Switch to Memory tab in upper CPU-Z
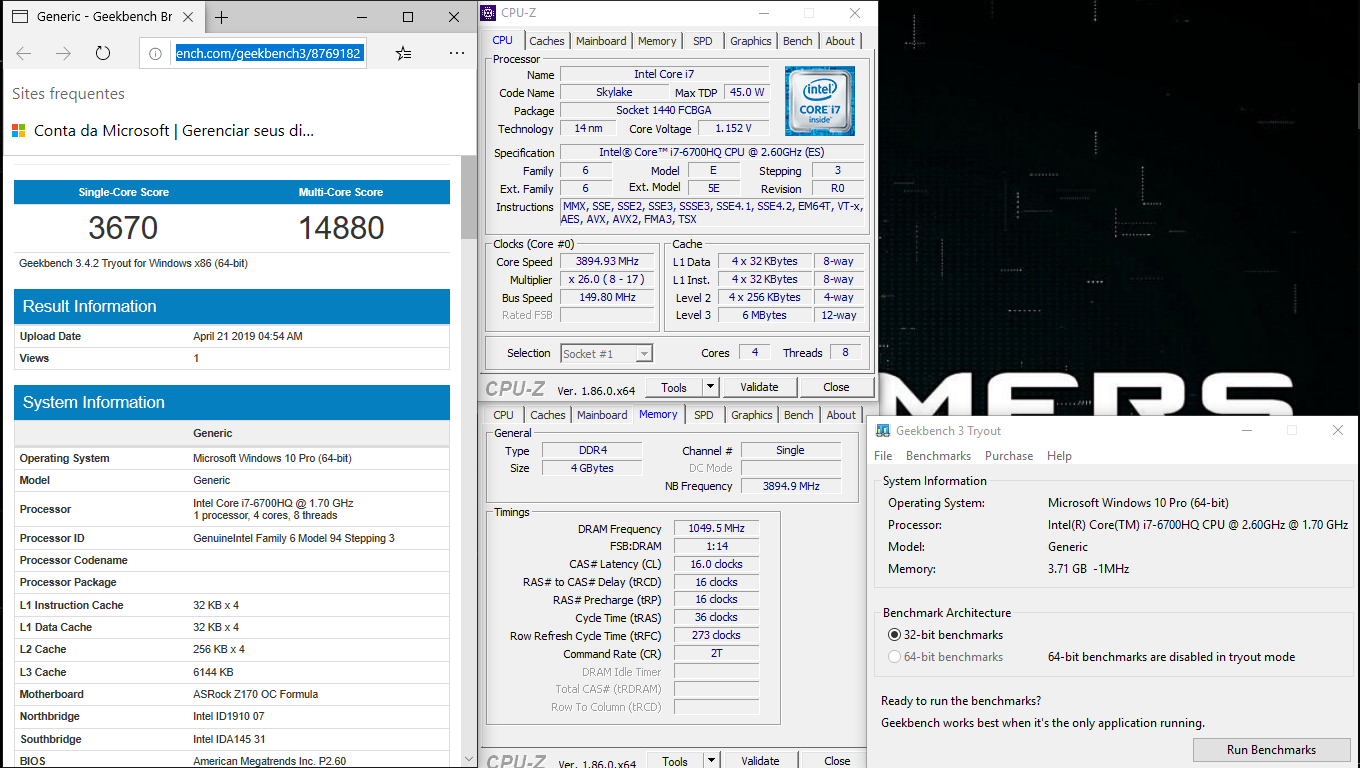This screenshot has height=768, width=1360. [x=657, y=41]
